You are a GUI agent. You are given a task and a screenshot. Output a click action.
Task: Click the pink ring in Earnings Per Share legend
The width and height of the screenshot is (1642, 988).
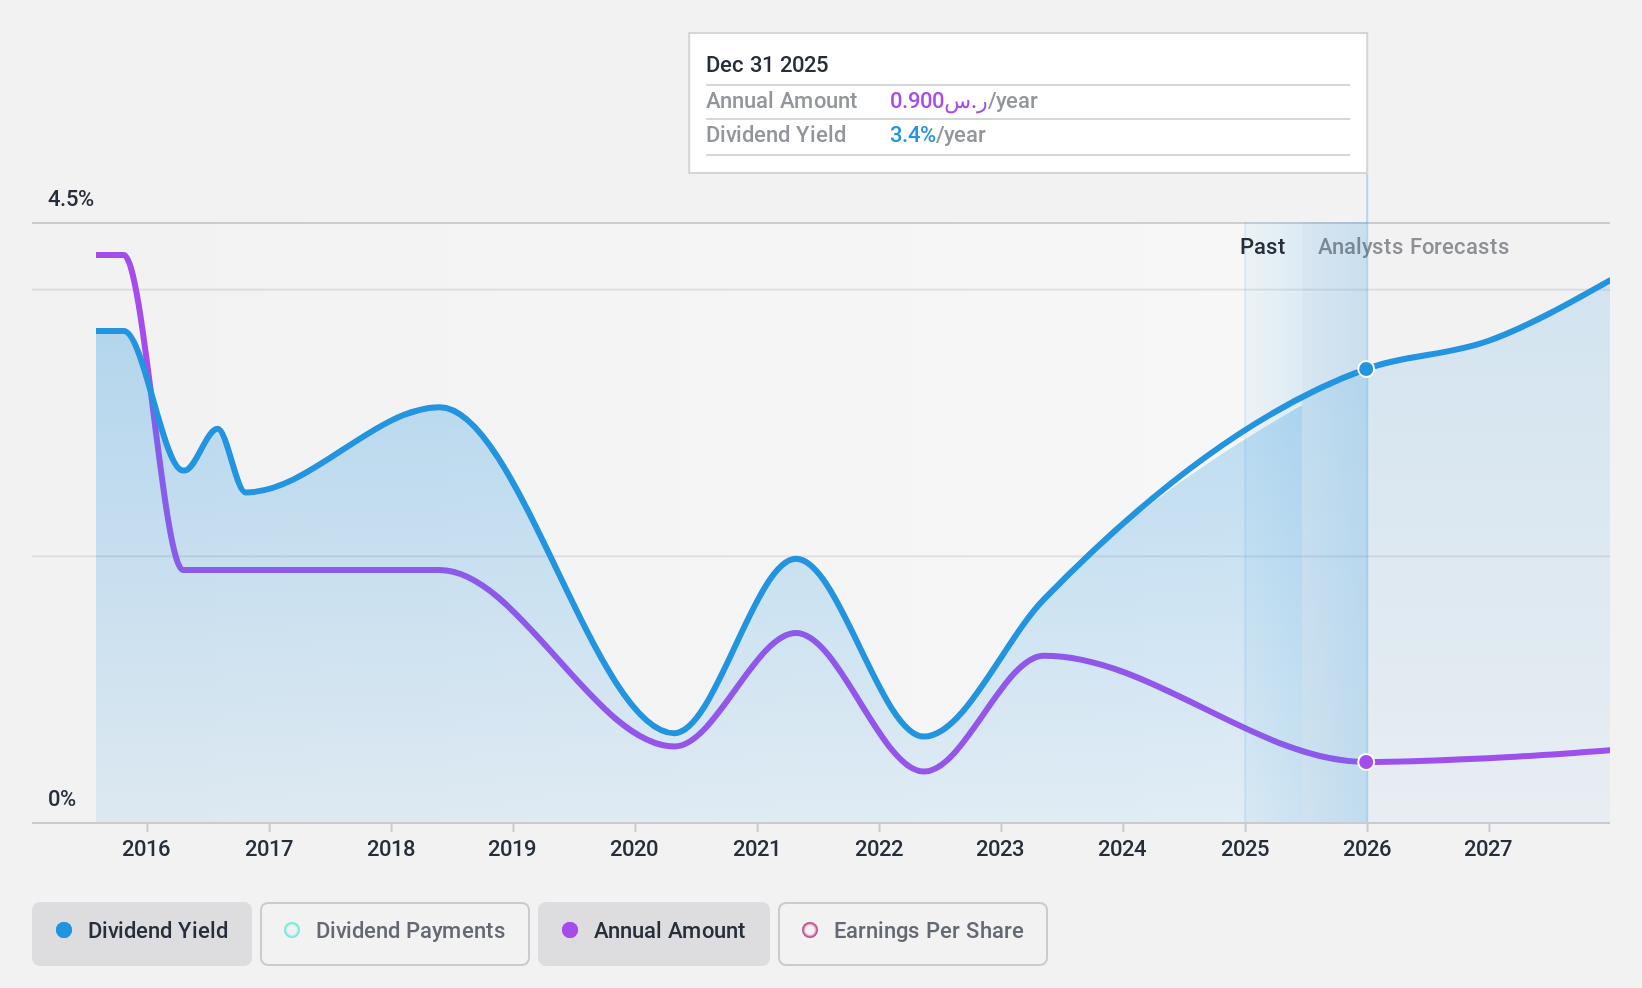point(810,930)
